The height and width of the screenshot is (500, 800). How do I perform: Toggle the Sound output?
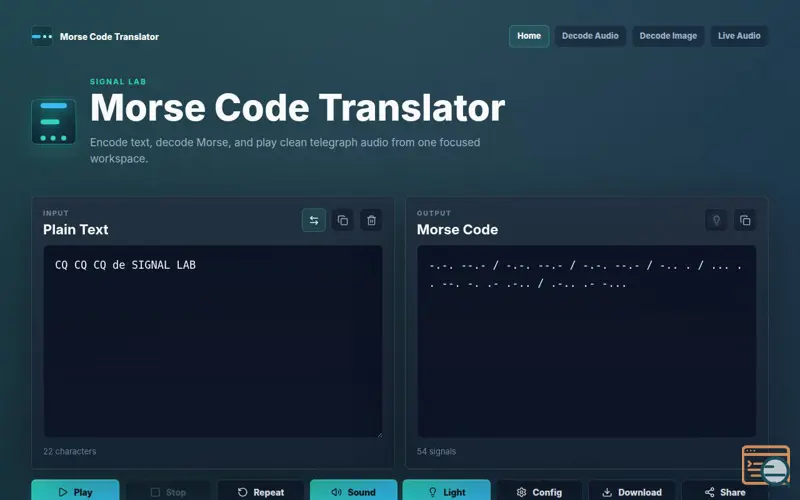(354, 491)
